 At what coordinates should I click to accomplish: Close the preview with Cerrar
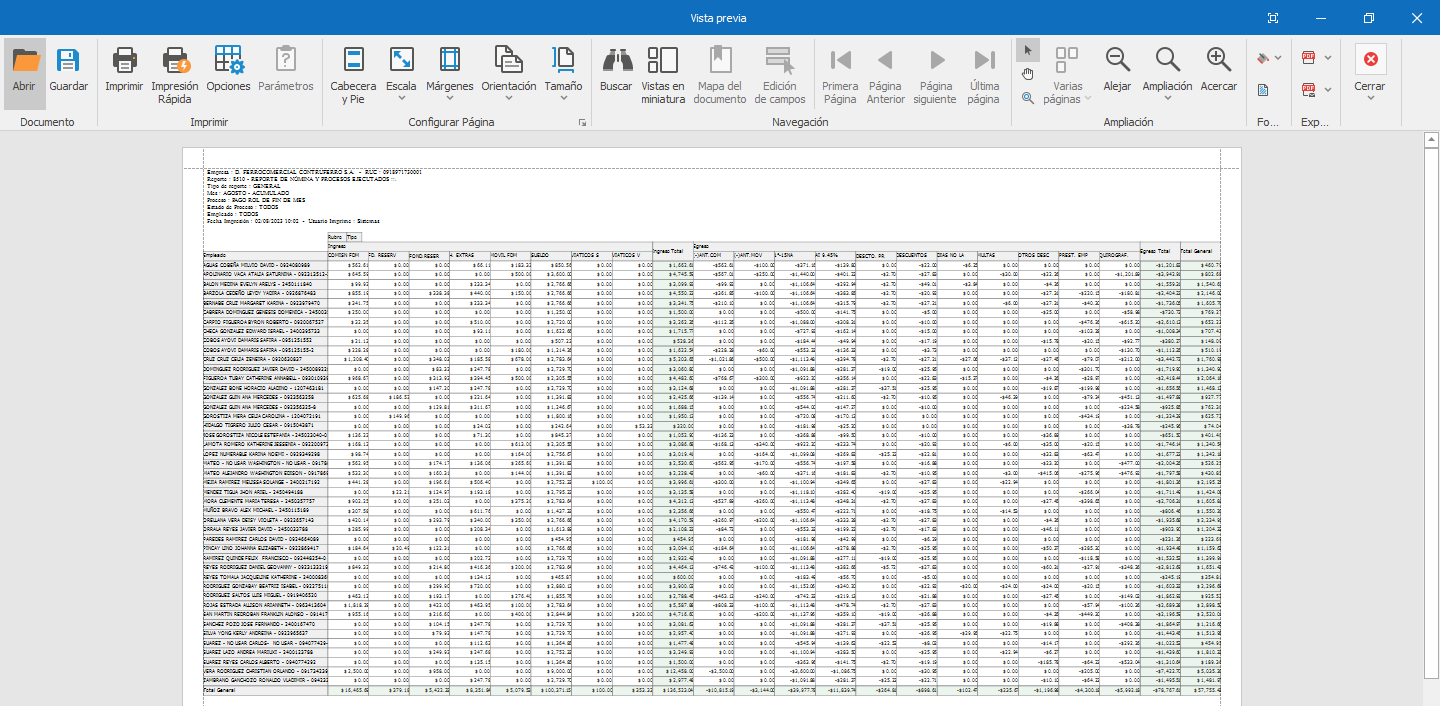pos(1370,72)
